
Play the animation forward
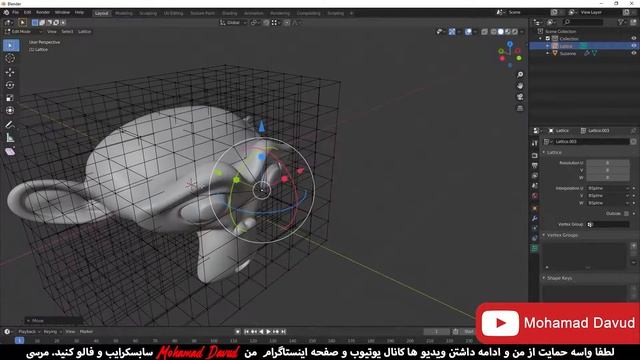pos(269,331)
